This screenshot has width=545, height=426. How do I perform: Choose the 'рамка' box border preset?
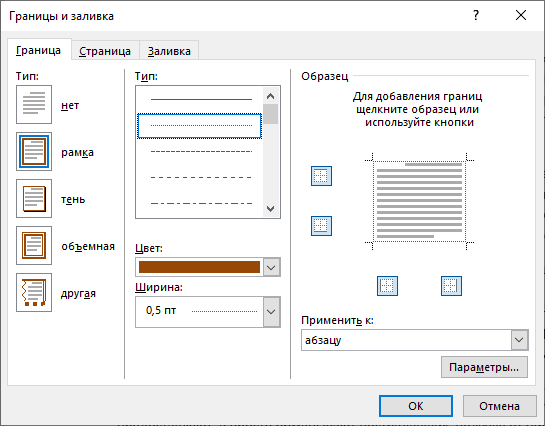tap(34, 151)
